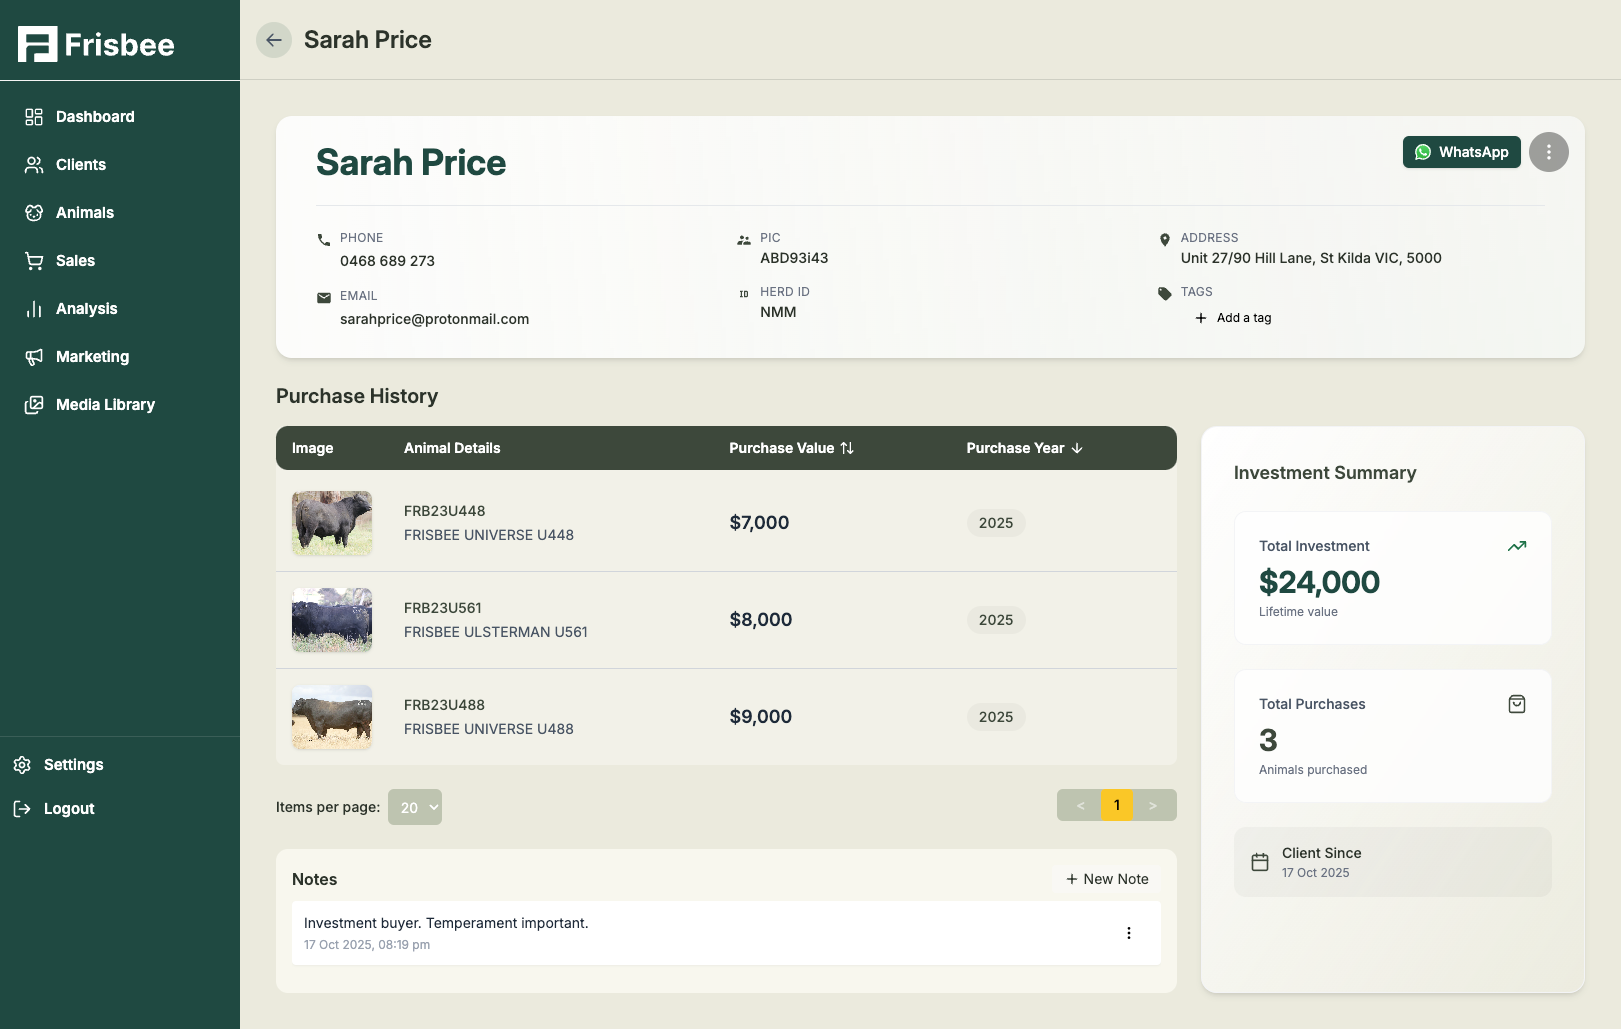Message the client via WhatsApp button
The image size is (1621, 1029).
pyautogui.click(x=1461, y=152)
